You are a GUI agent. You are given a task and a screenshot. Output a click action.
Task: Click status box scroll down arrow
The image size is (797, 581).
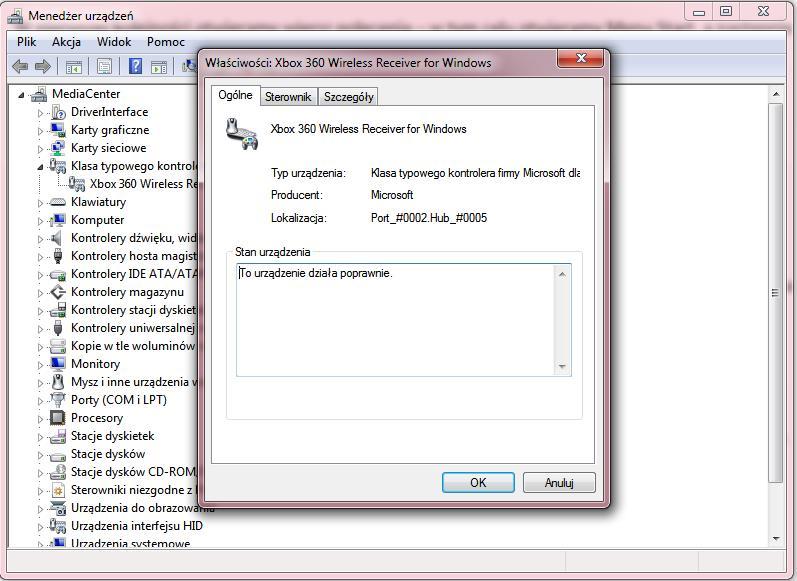tap(562, 366)
